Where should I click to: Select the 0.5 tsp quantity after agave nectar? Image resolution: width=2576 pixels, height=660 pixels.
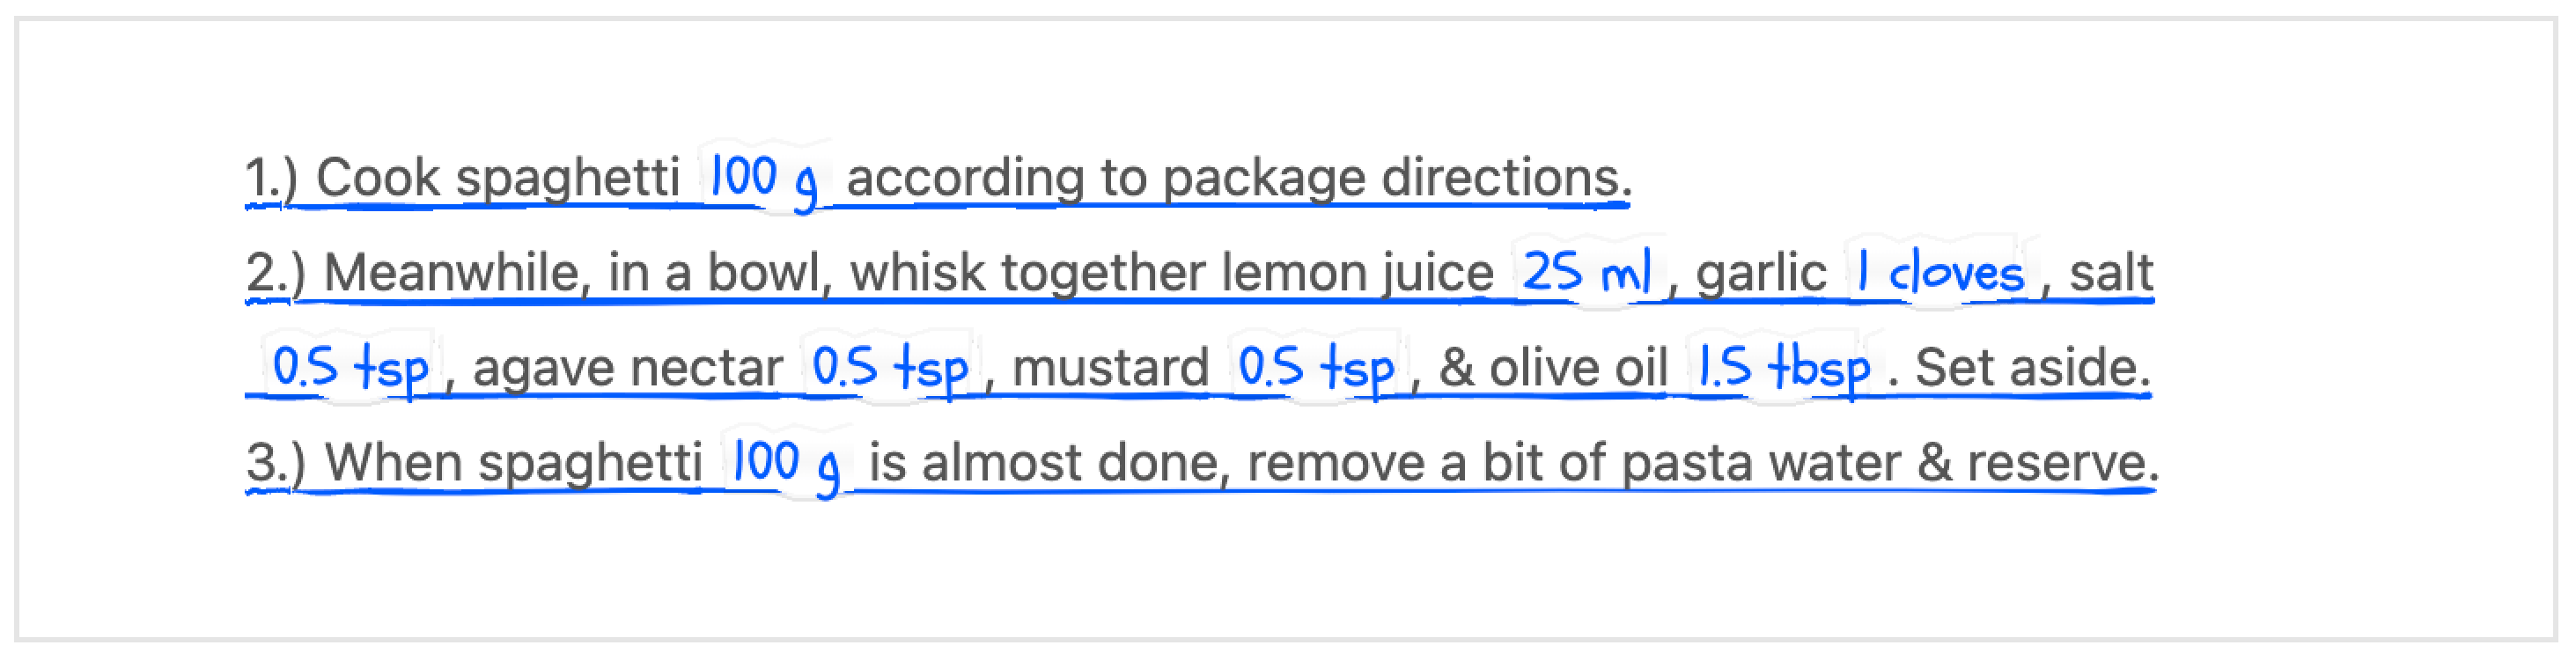pyautogui.click(x=890, y=368)
